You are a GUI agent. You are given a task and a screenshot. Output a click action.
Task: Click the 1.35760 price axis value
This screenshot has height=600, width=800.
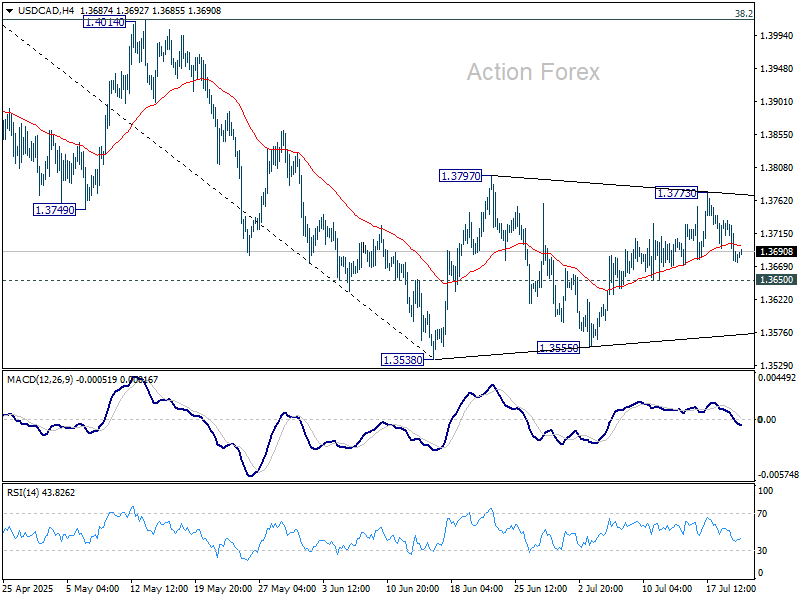pos(777,333)
